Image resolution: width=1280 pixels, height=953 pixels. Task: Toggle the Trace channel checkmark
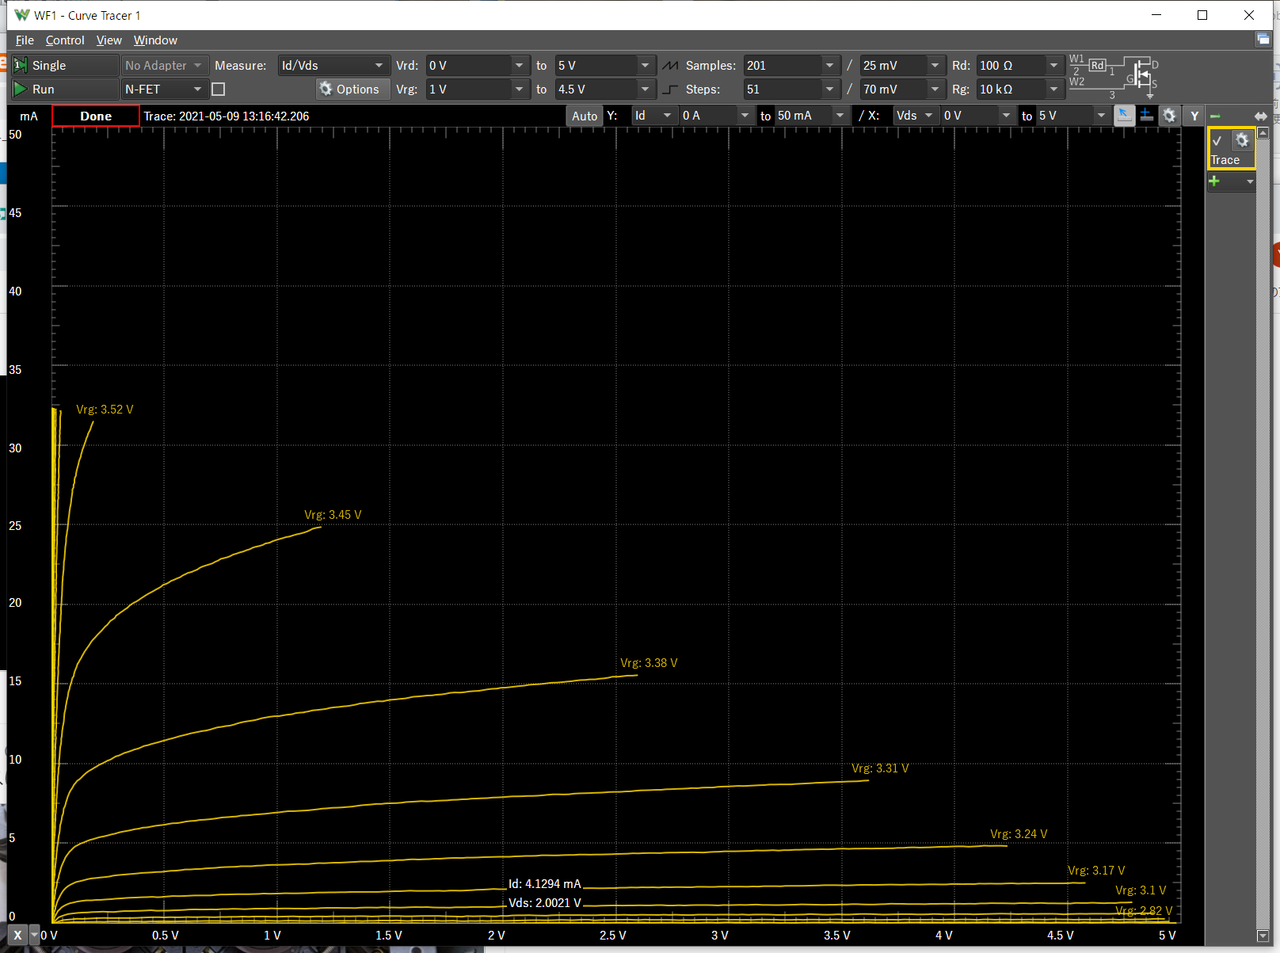tap(1217, 141)
